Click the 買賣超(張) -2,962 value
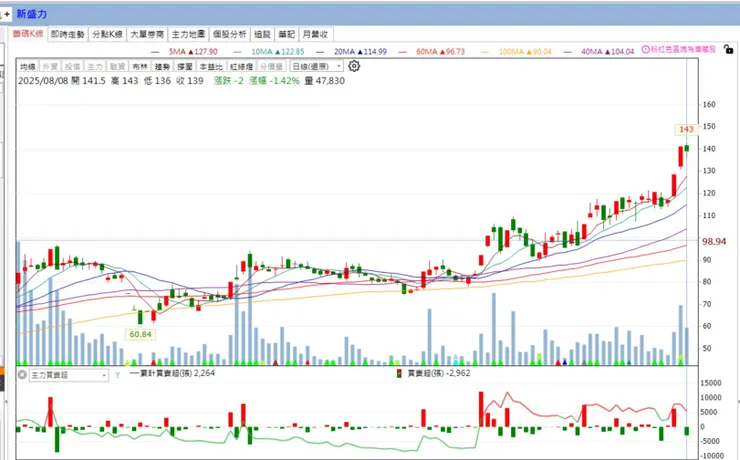This screenshot has height=460, width=740. pos(439,373)
